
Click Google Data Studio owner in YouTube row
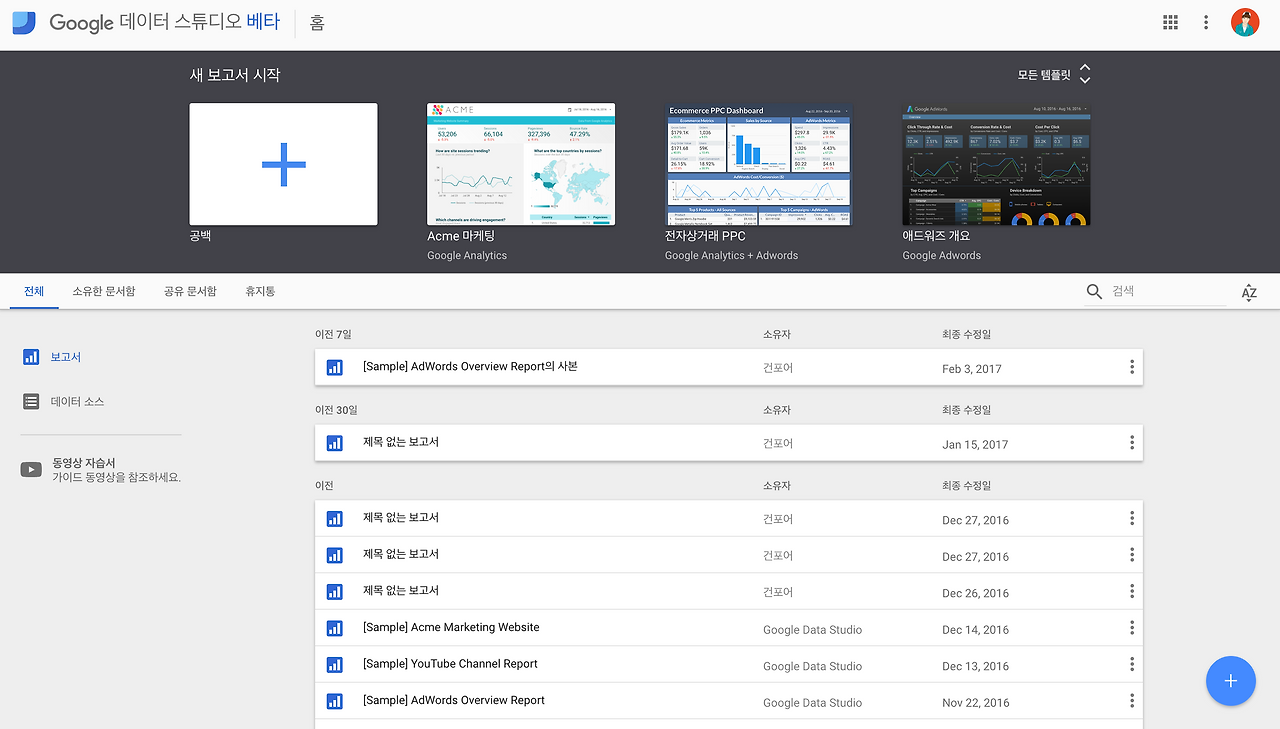point(812,666)
